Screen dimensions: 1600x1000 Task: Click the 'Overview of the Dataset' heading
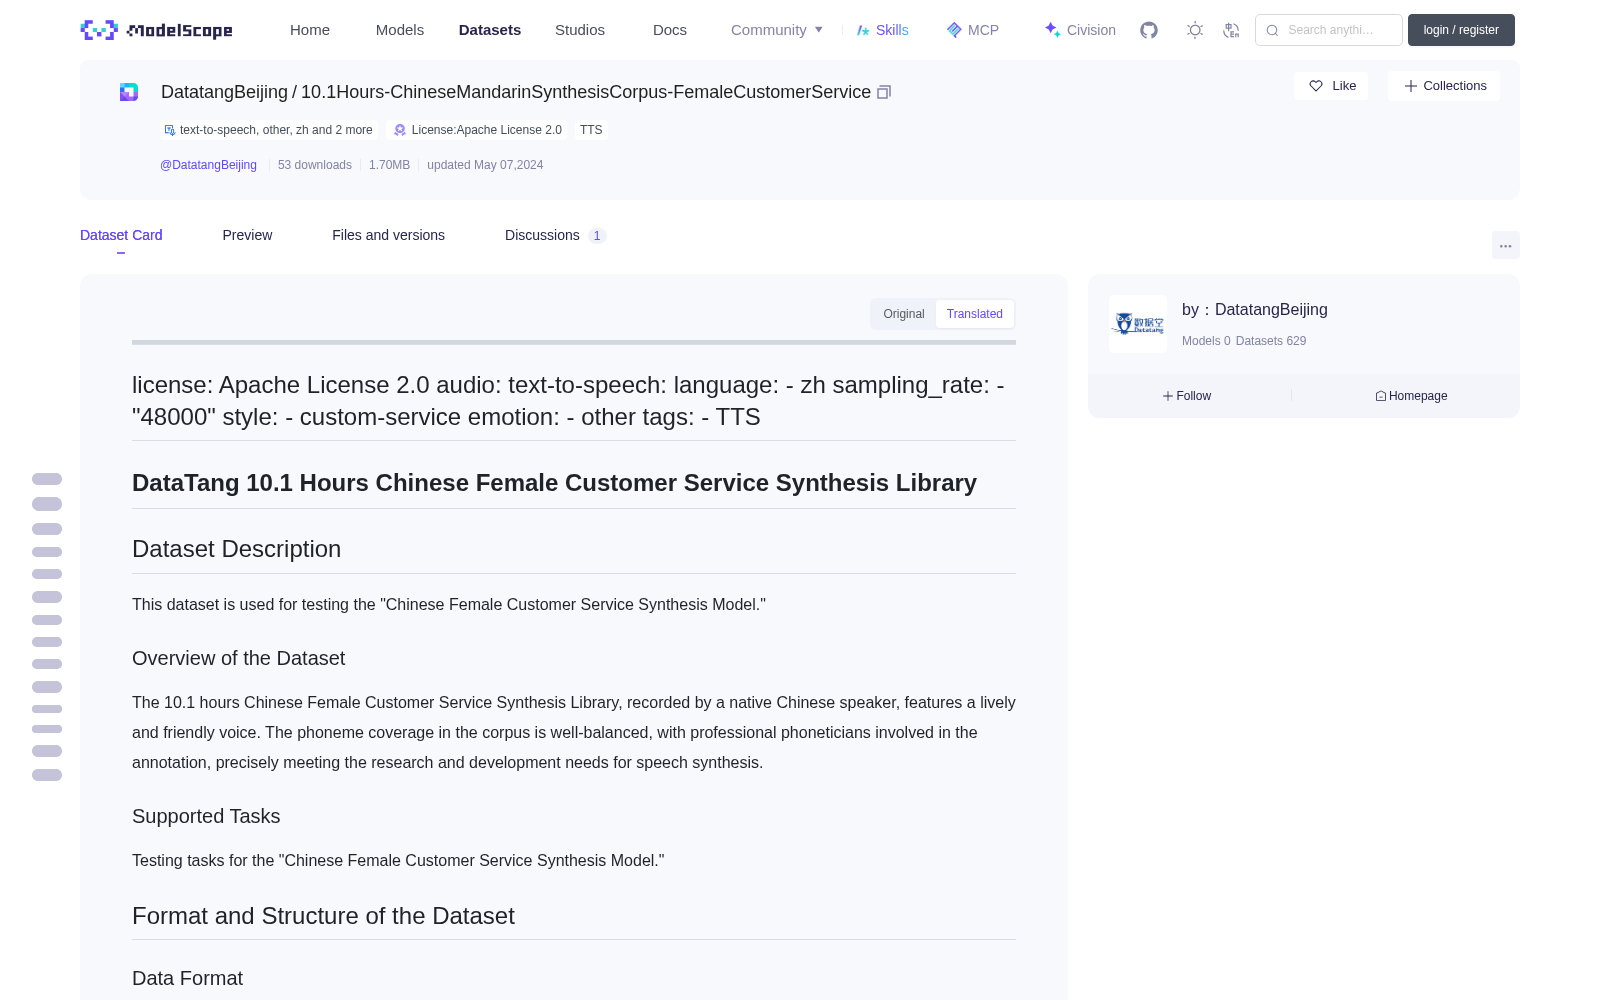(238, 658)
